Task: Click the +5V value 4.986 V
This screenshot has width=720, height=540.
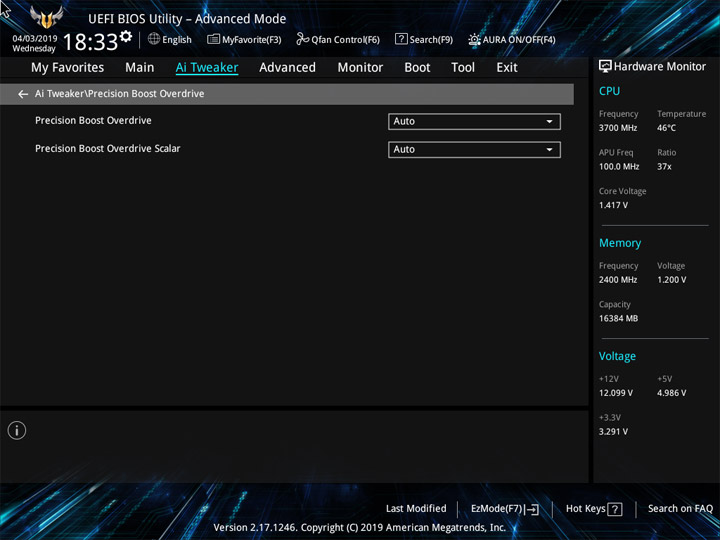Action: click(672, 393)
